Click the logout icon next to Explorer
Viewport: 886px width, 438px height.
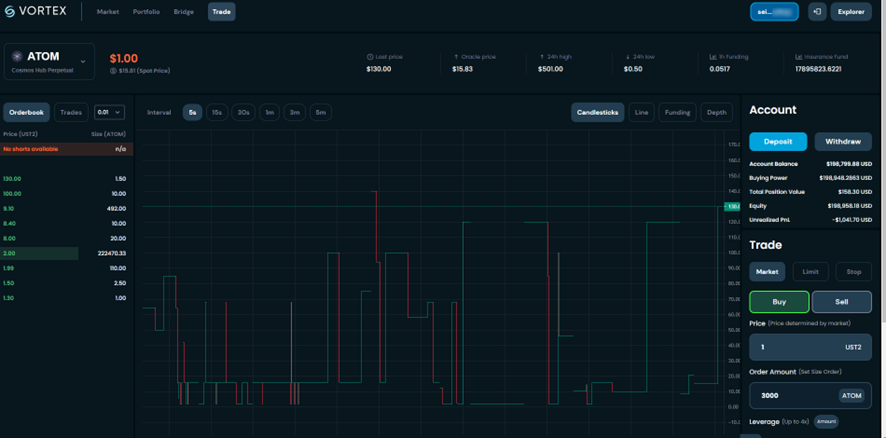point(817,11)
